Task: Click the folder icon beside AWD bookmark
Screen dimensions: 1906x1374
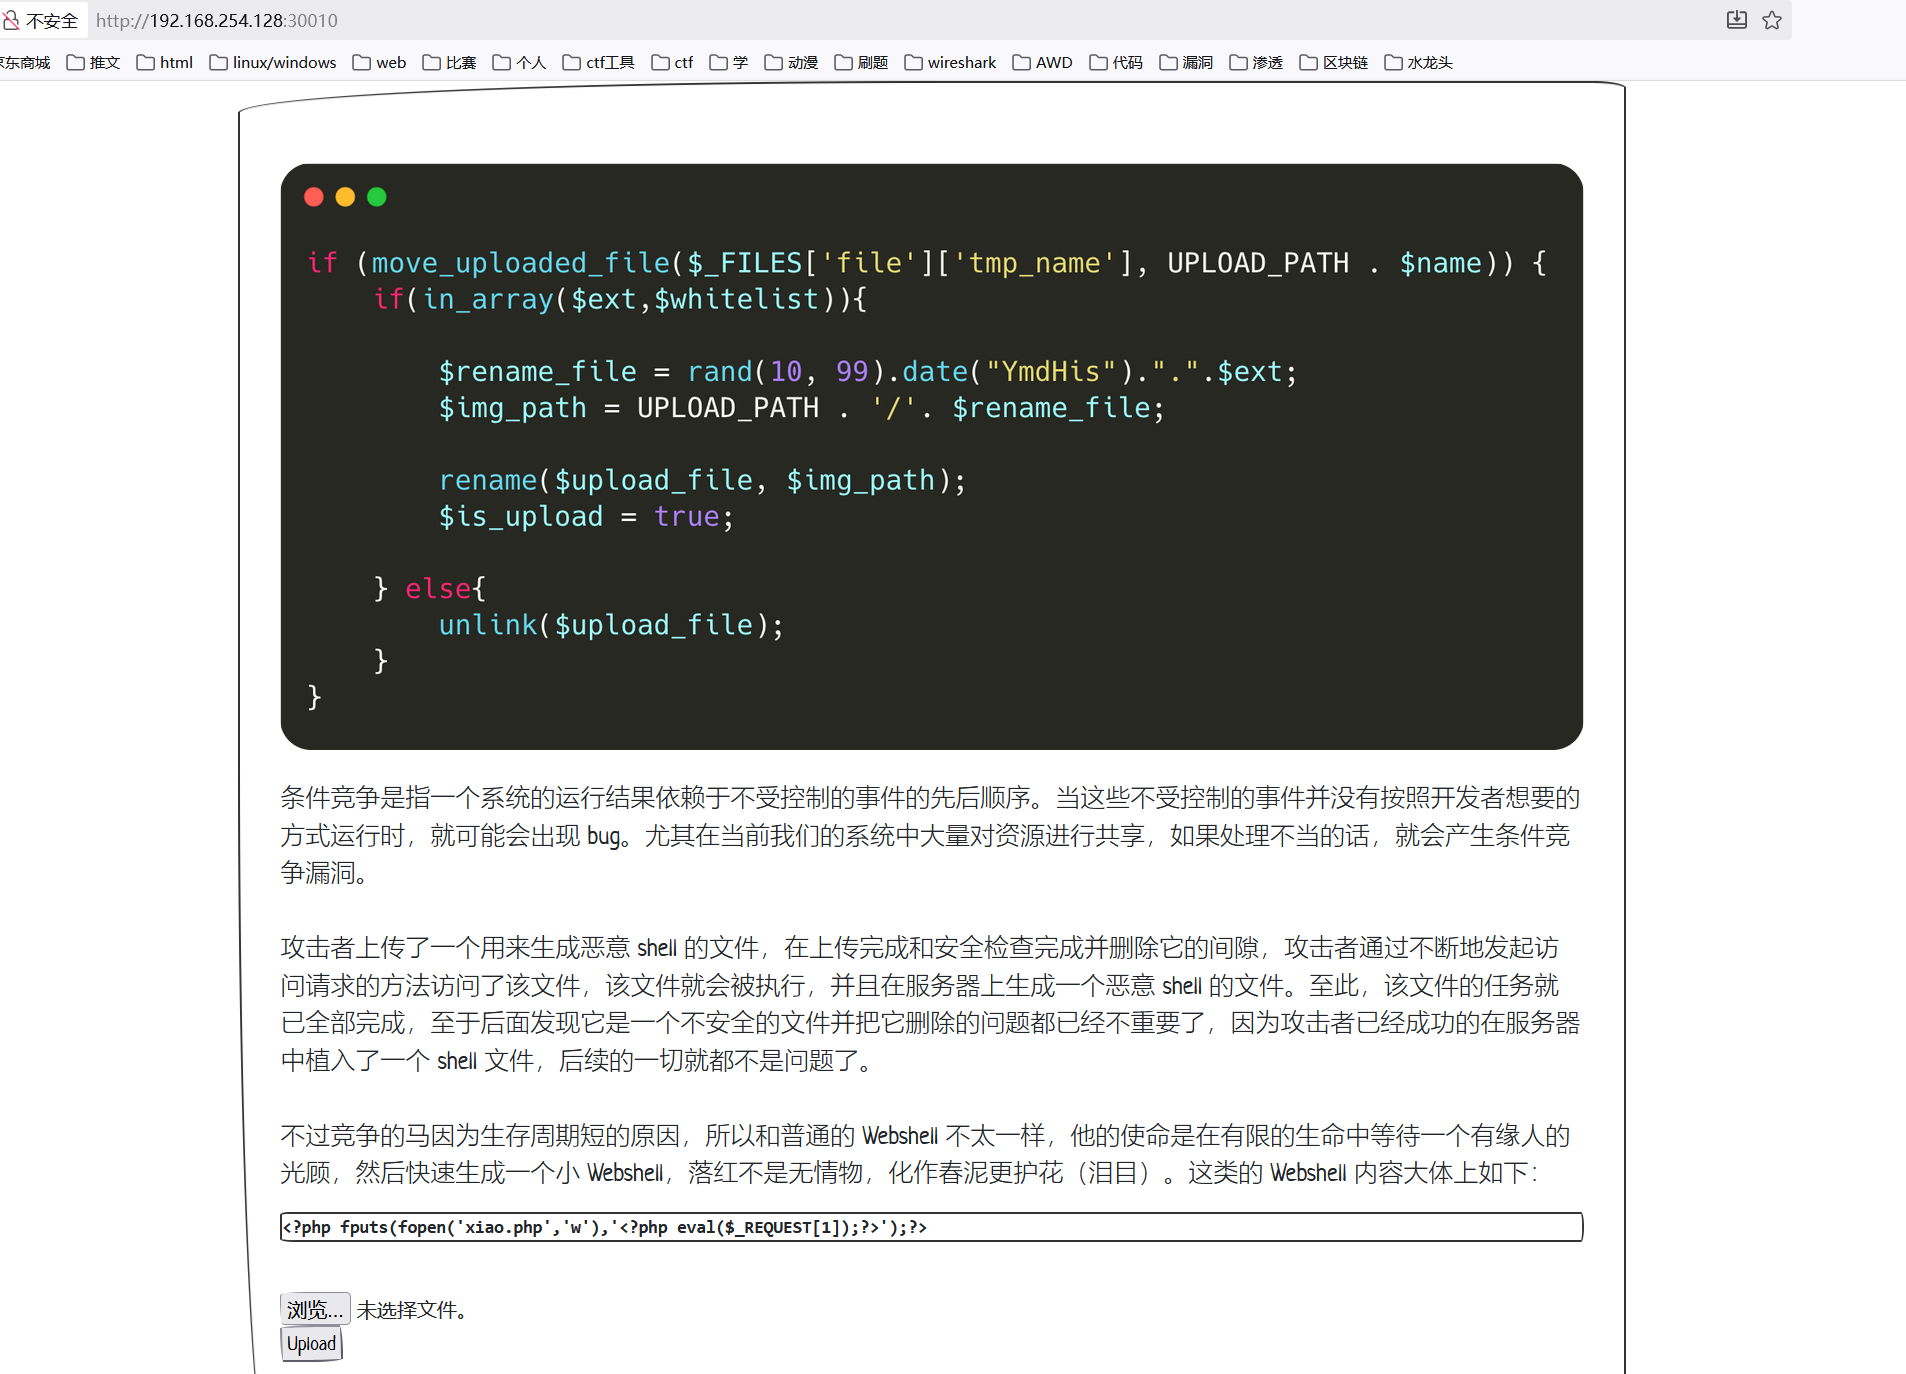Action: pyautogui.click(x=1021, y=62)
